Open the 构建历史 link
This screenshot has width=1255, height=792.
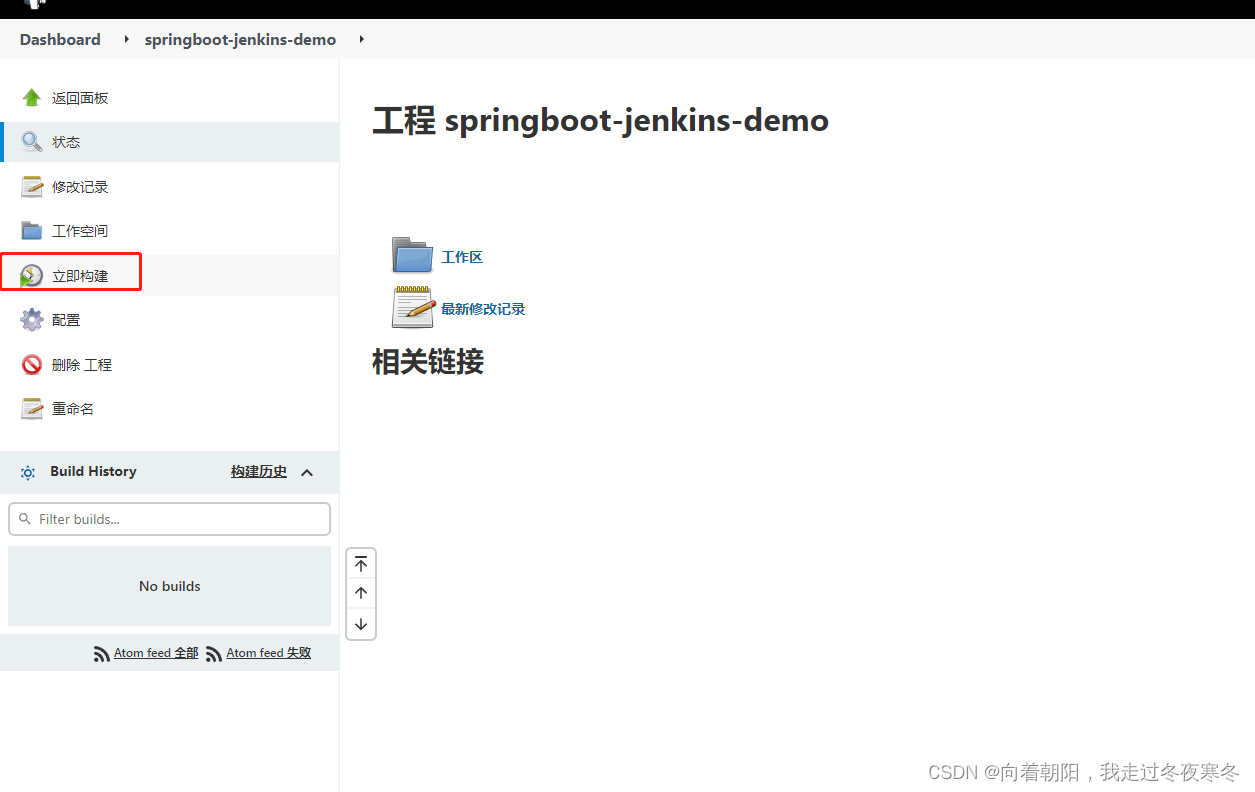pyautogui.click(x=259, y=472)
